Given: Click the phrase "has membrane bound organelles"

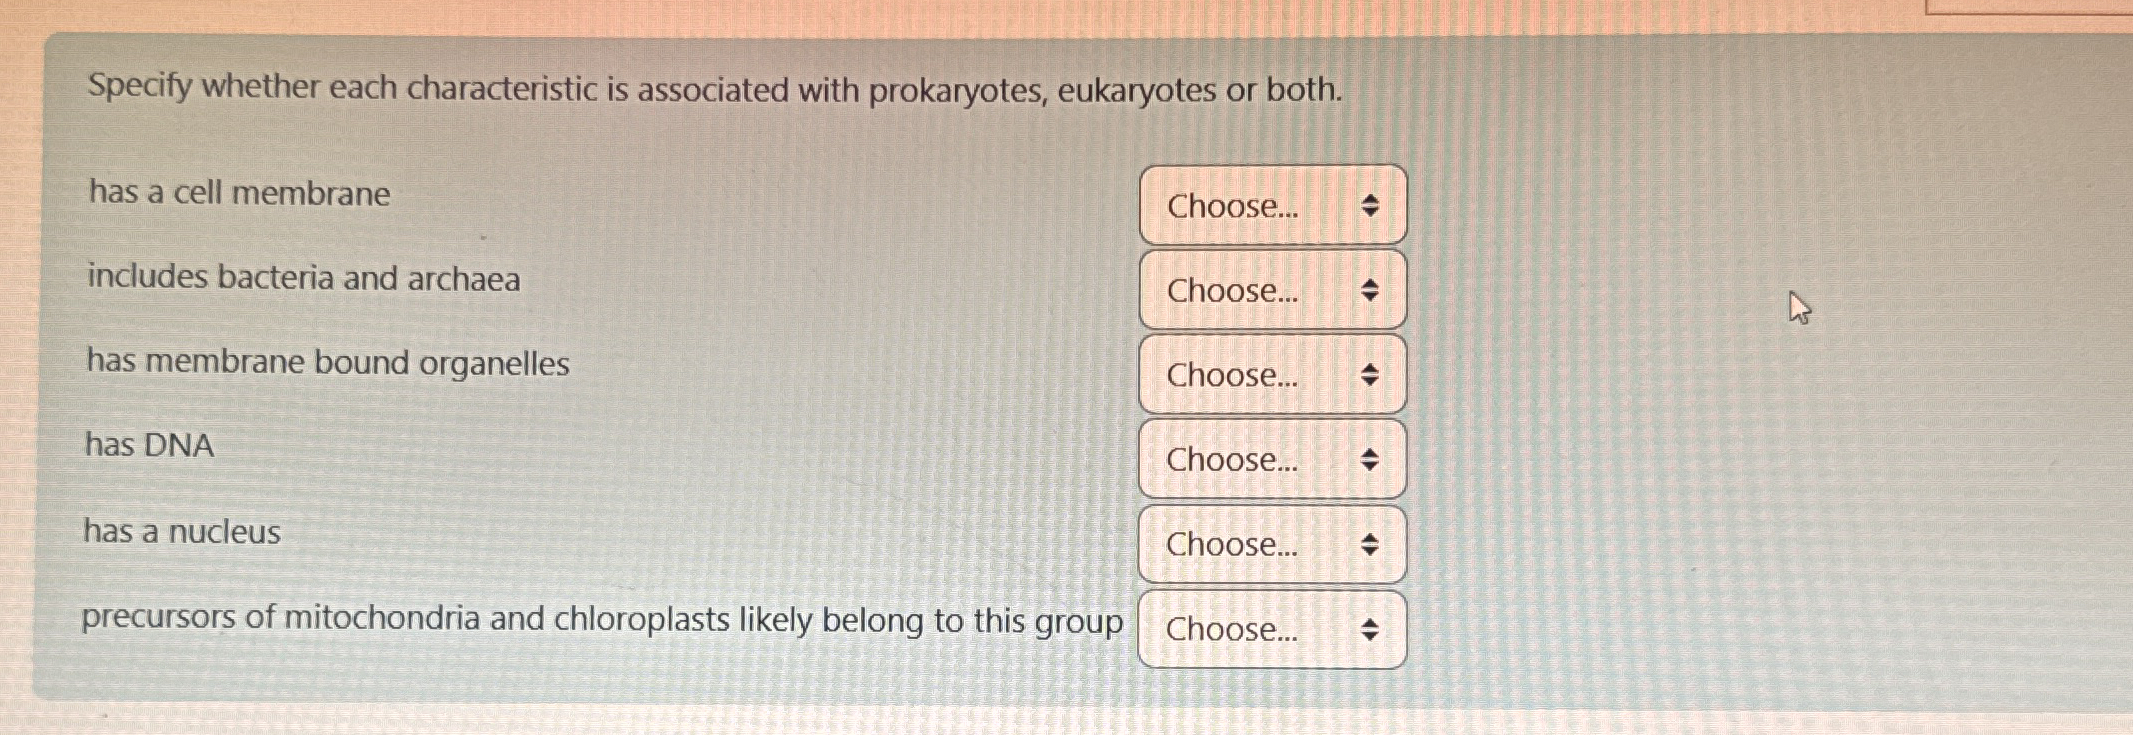Looking at the screenshot, I should pos(327,364).
